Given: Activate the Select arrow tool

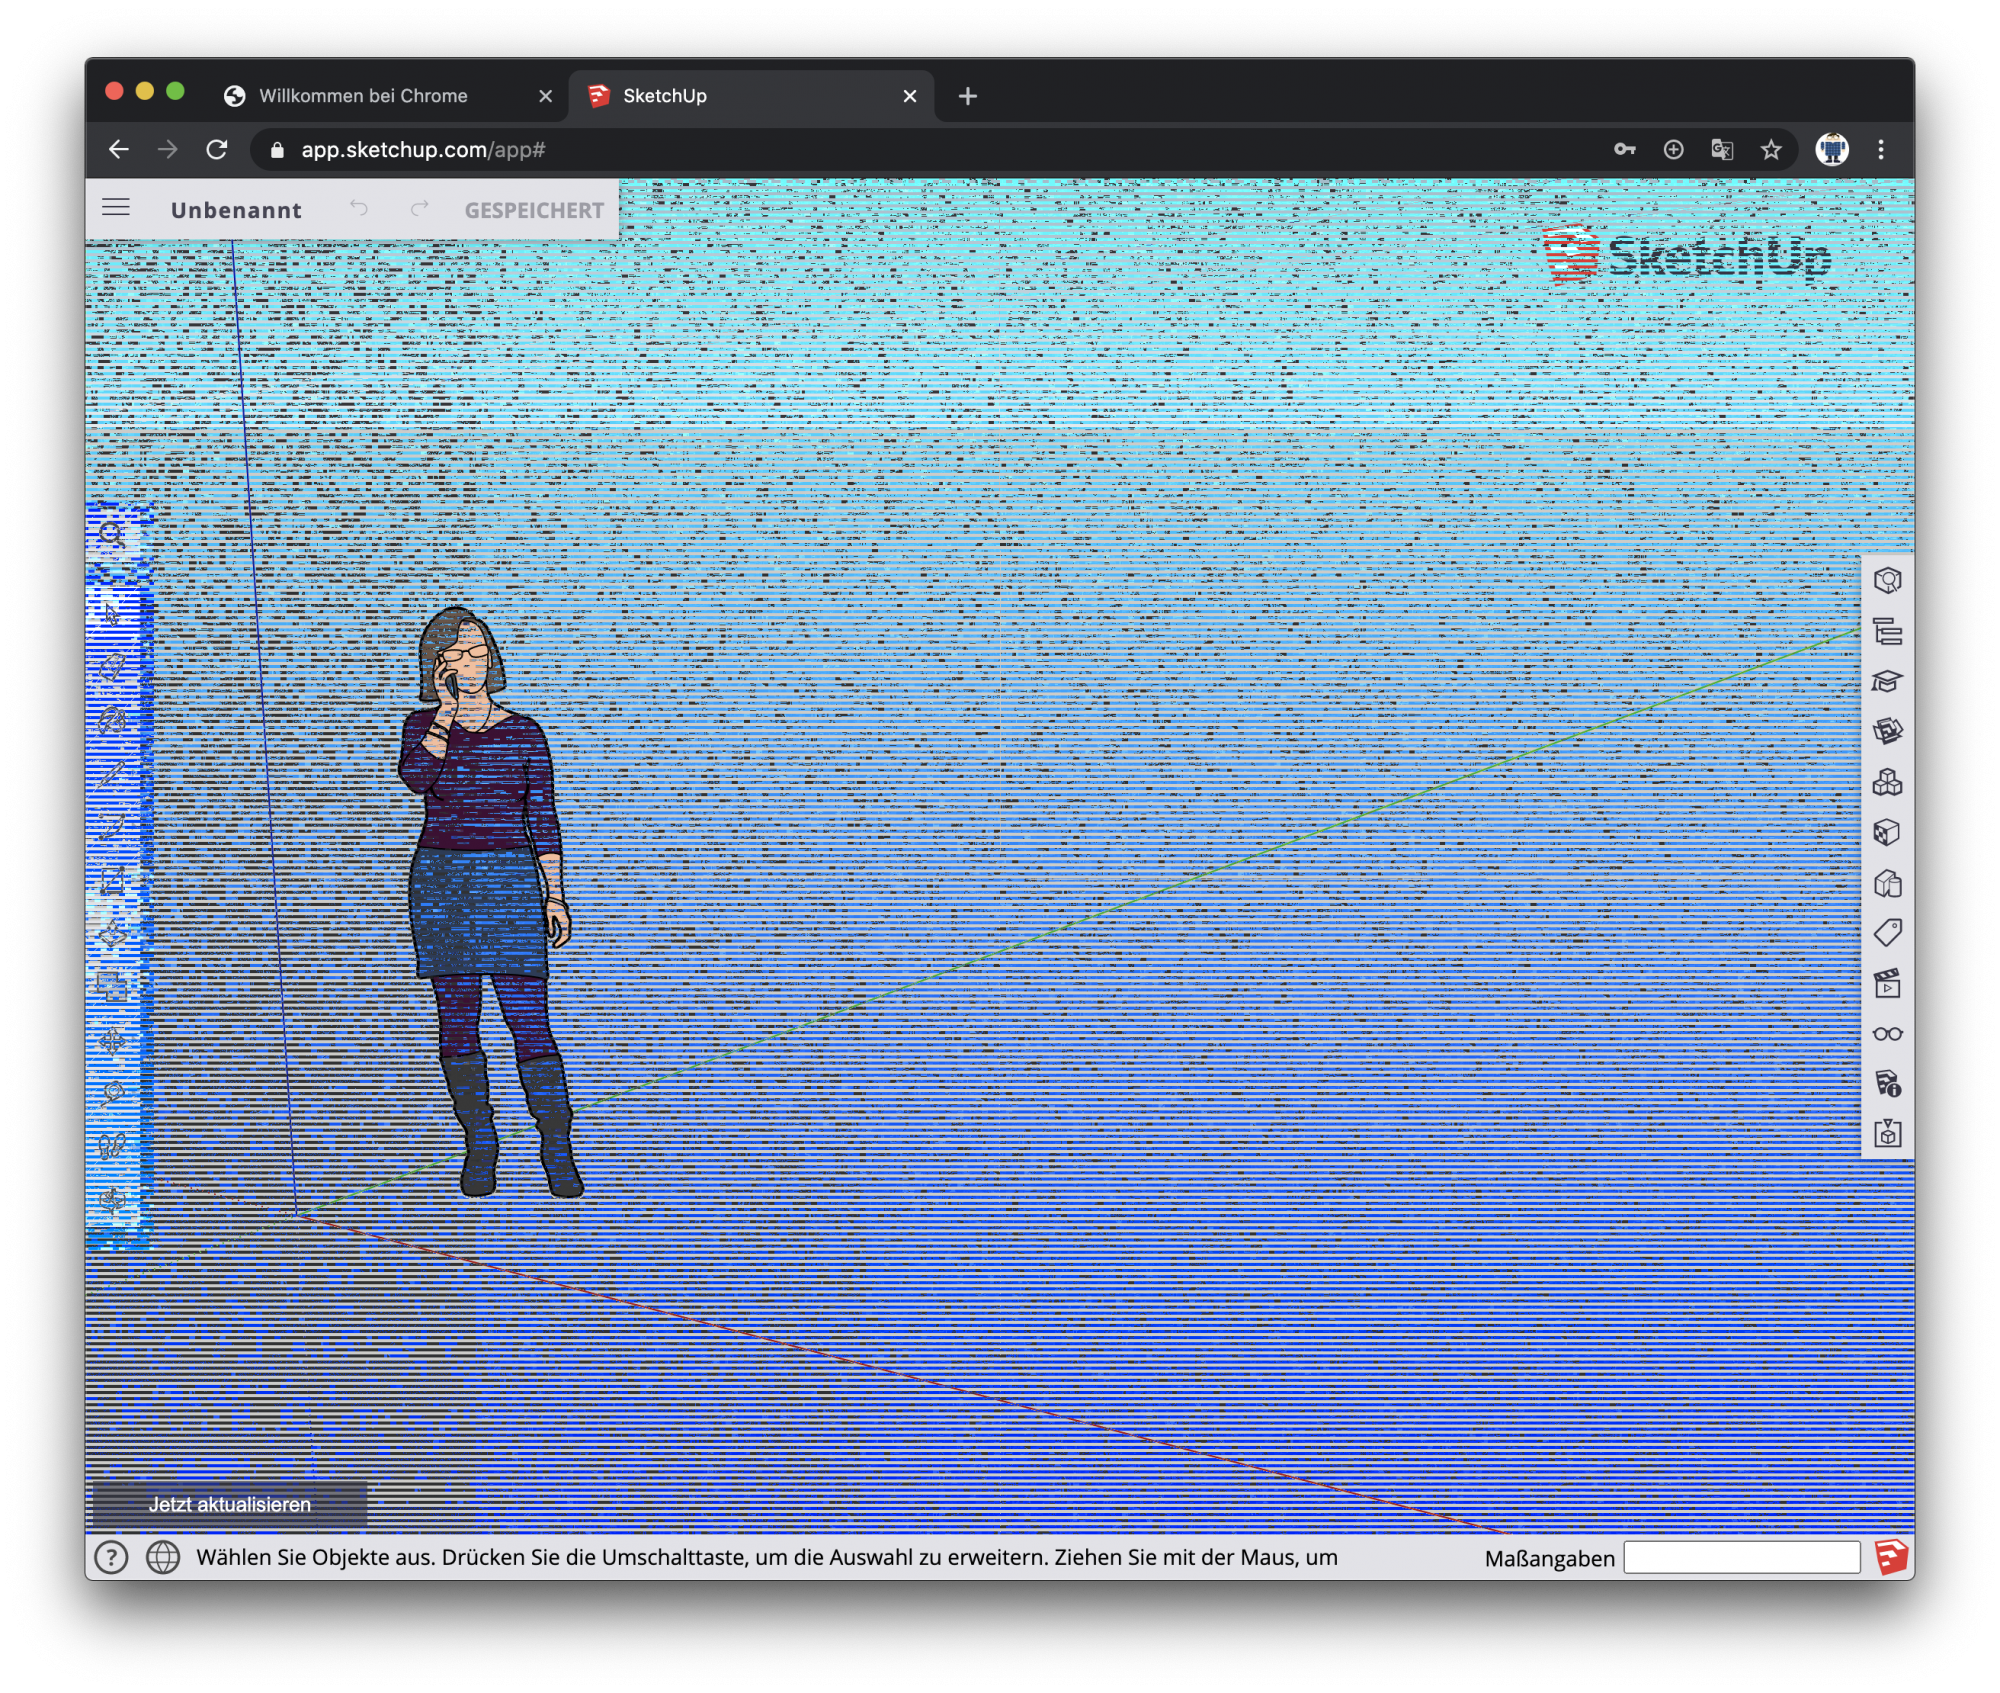Looking at the screenshot, I should (x=112, y=612).
